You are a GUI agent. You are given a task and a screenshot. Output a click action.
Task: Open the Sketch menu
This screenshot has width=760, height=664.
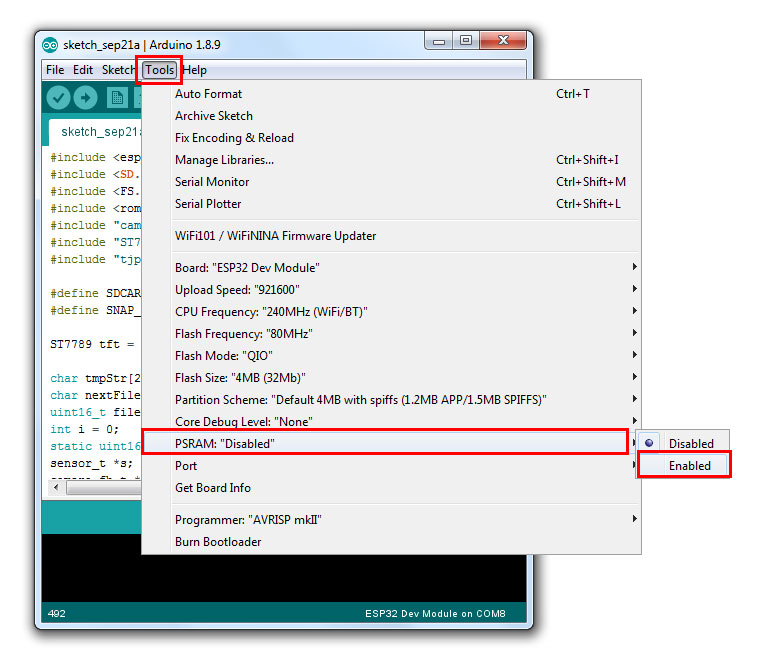coord(118,70)
